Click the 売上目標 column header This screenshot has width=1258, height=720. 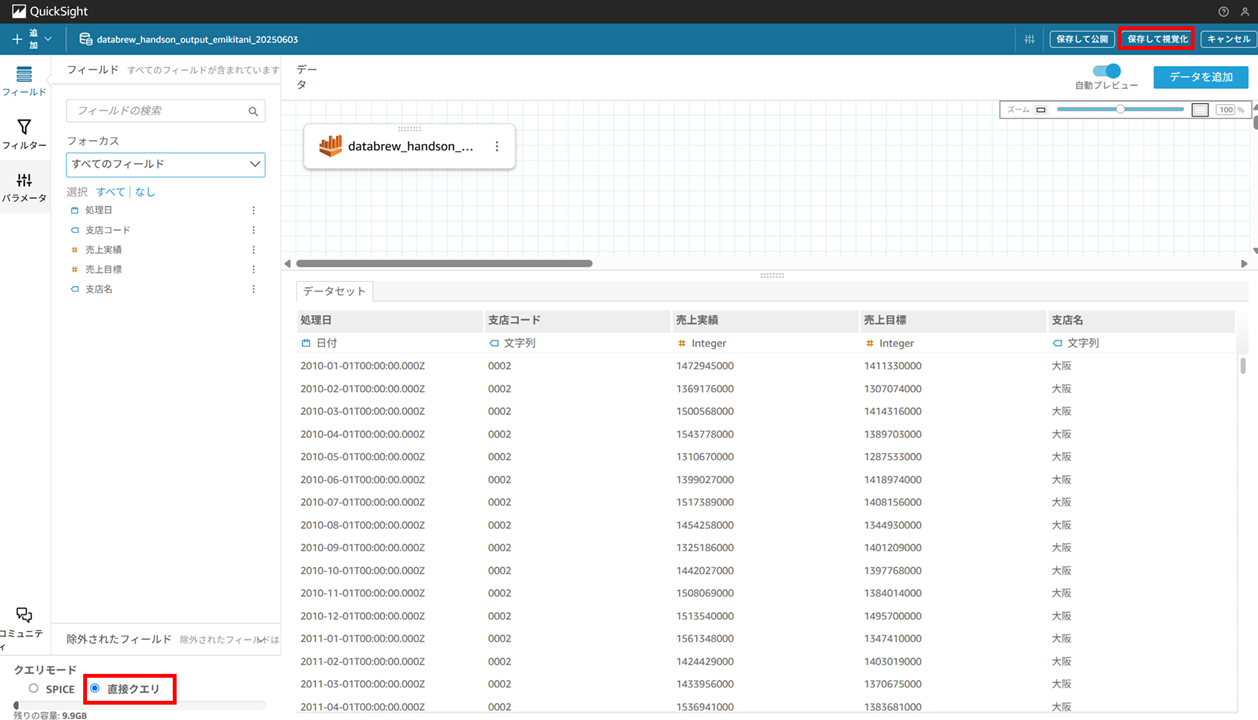coord(953,320)
